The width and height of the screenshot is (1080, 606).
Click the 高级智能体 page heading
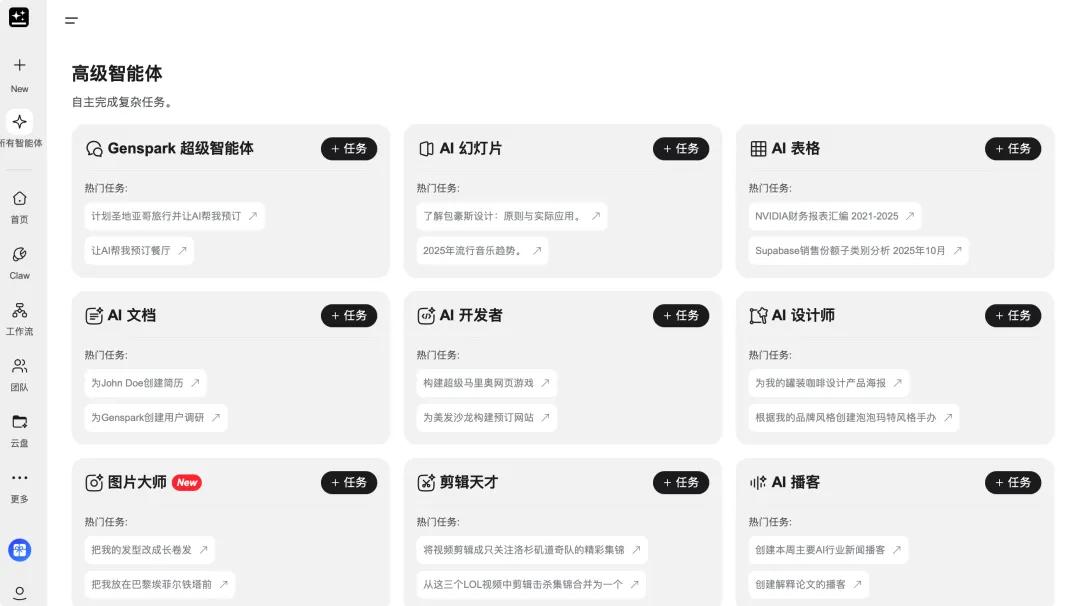117,74
